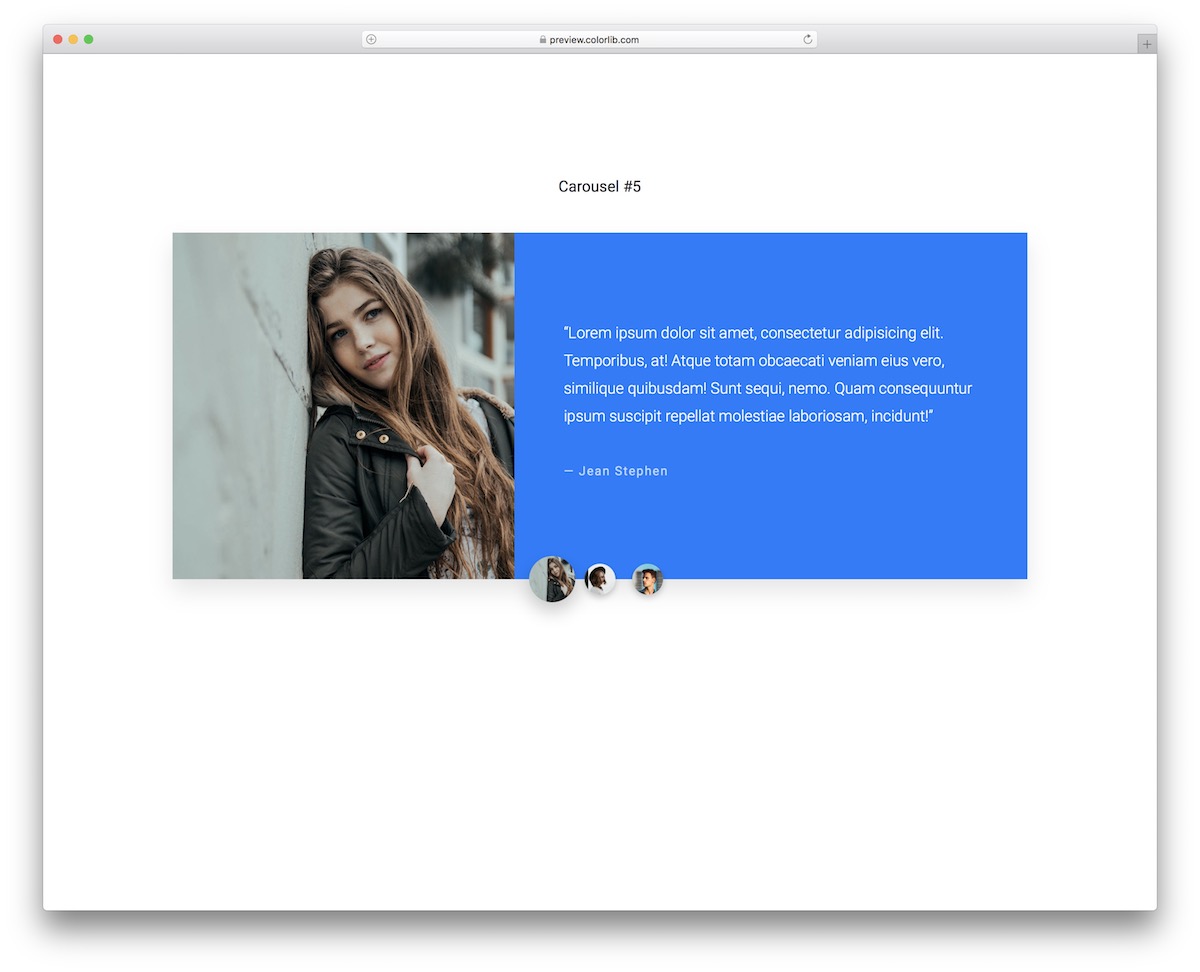Click the circled plus icon beside the address bar
This screenshot has width=1200, height=972.
[x=370, y=39]
